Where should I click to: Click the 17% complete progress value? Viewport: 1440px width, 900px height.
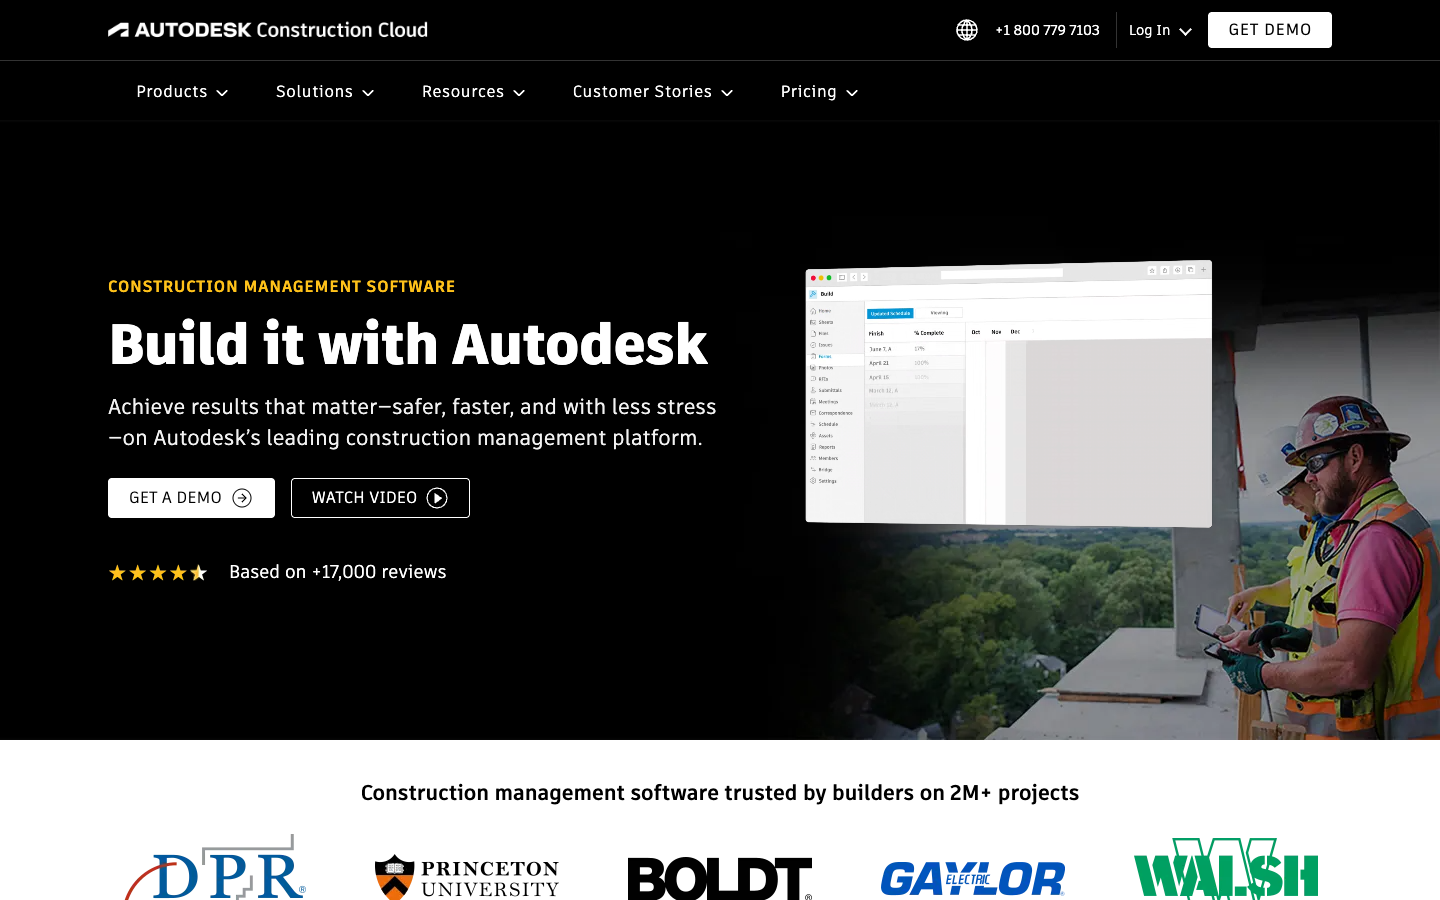[x=920, y=348]
